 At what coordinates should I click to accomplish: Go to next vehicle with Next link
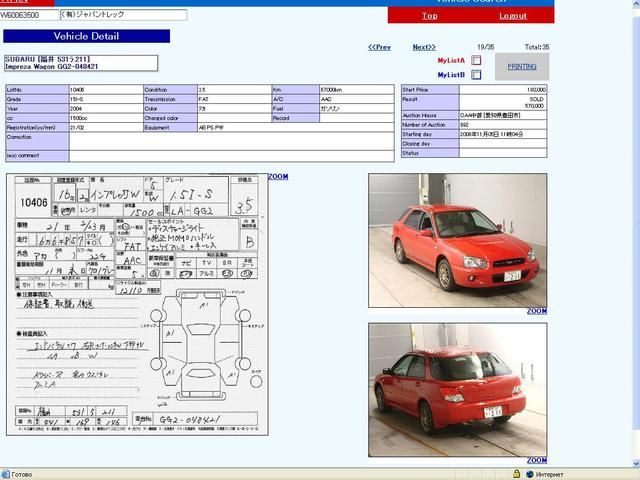[x=424, y=47]
